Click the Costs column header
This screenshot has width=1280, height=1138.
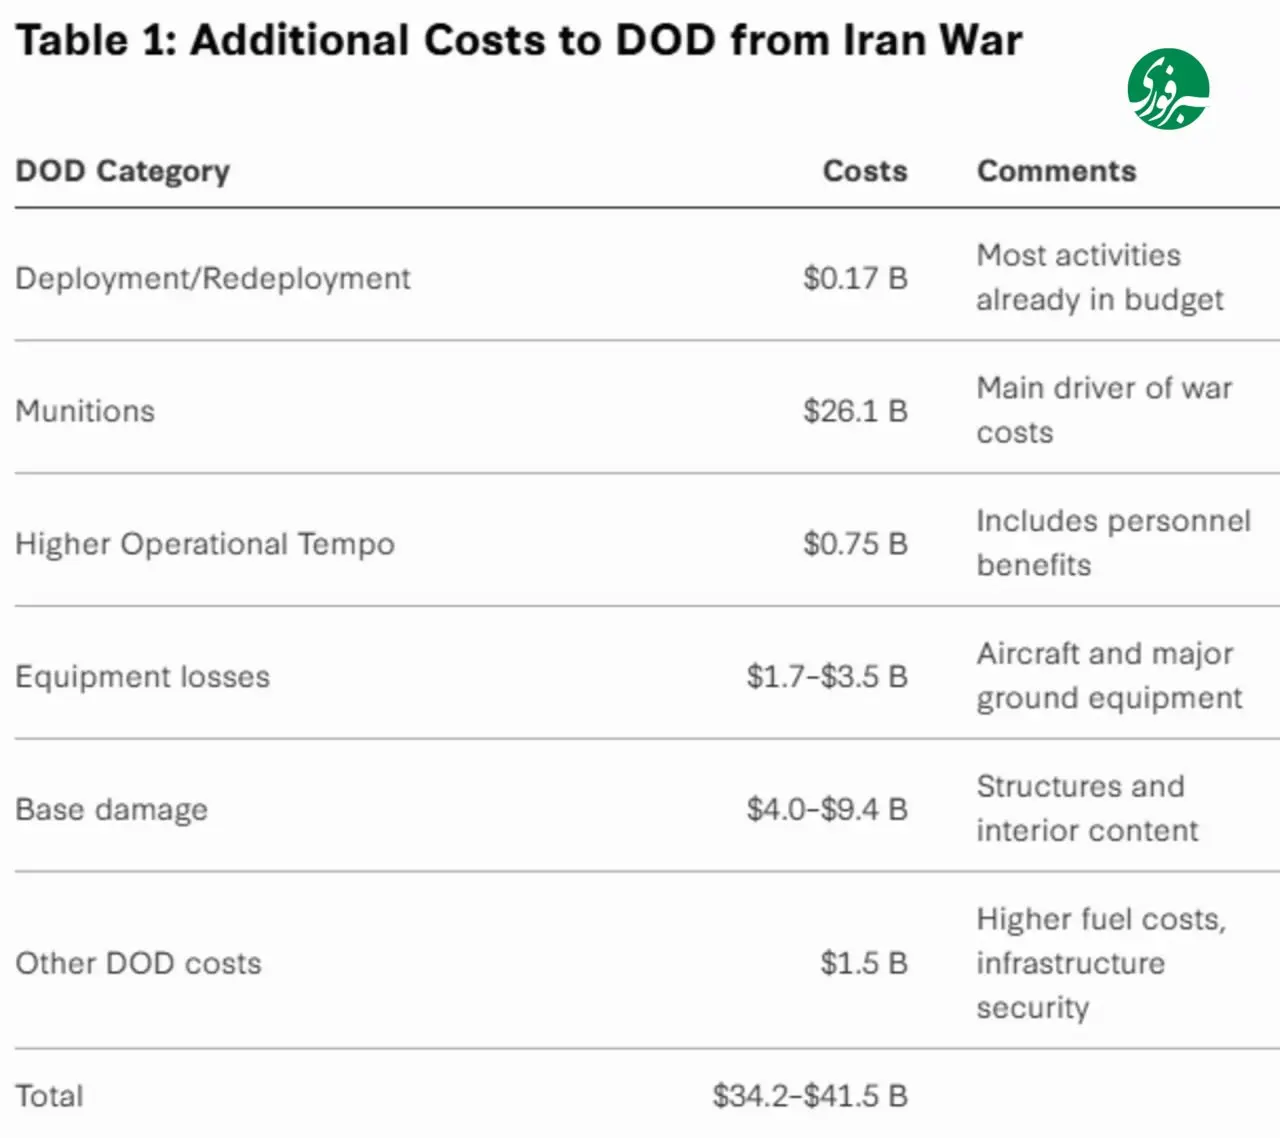click(x=865, y=171)
